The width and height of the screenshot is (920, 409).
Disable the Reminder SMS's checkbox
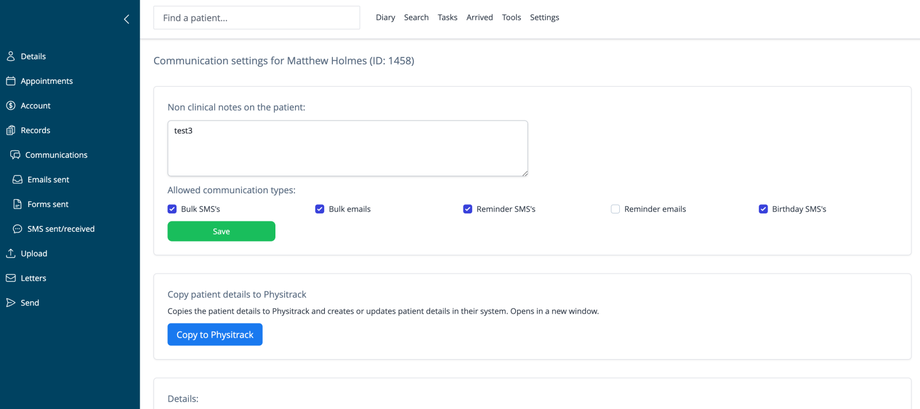(467, 209)
